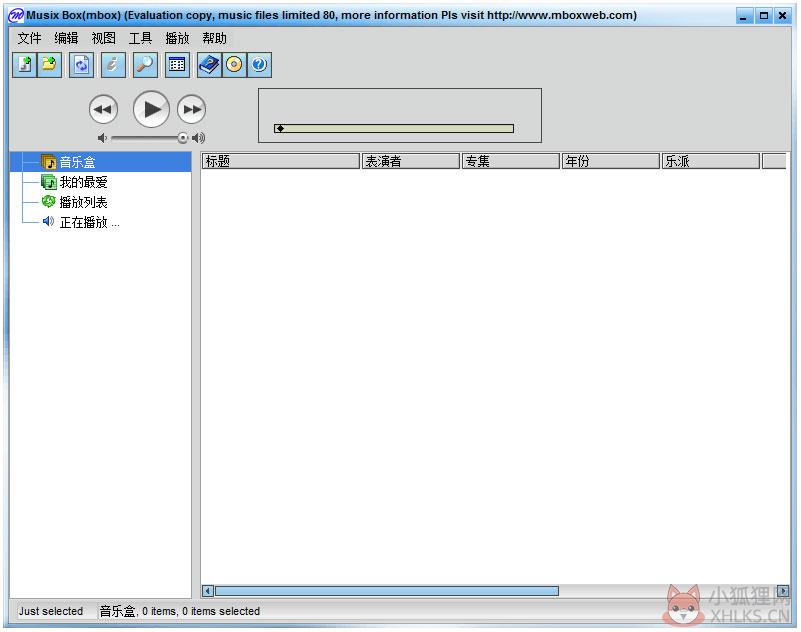Click the blue help book toolbar icon
Screen dimensions: 801x632
point(209,65)
